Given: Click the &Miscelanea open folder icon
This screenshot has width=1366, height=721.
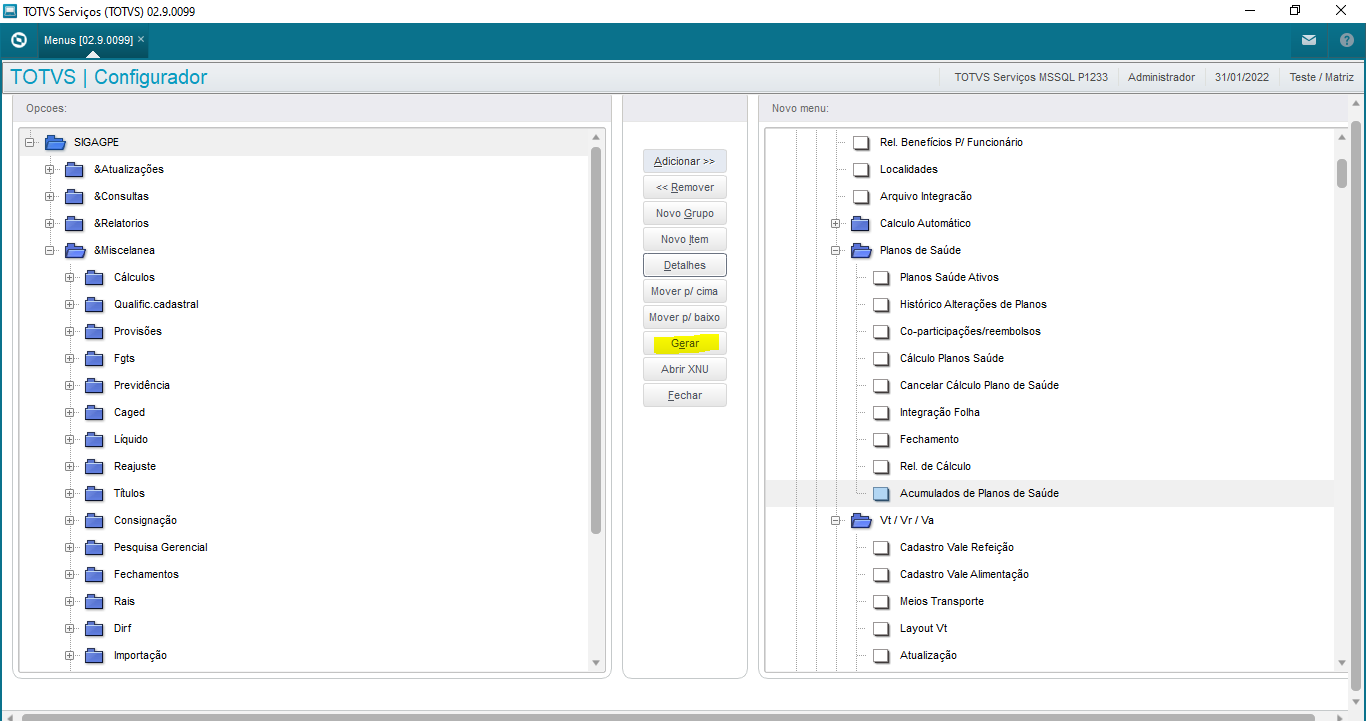Looking at the screenshot, I should tap(75, 250).
